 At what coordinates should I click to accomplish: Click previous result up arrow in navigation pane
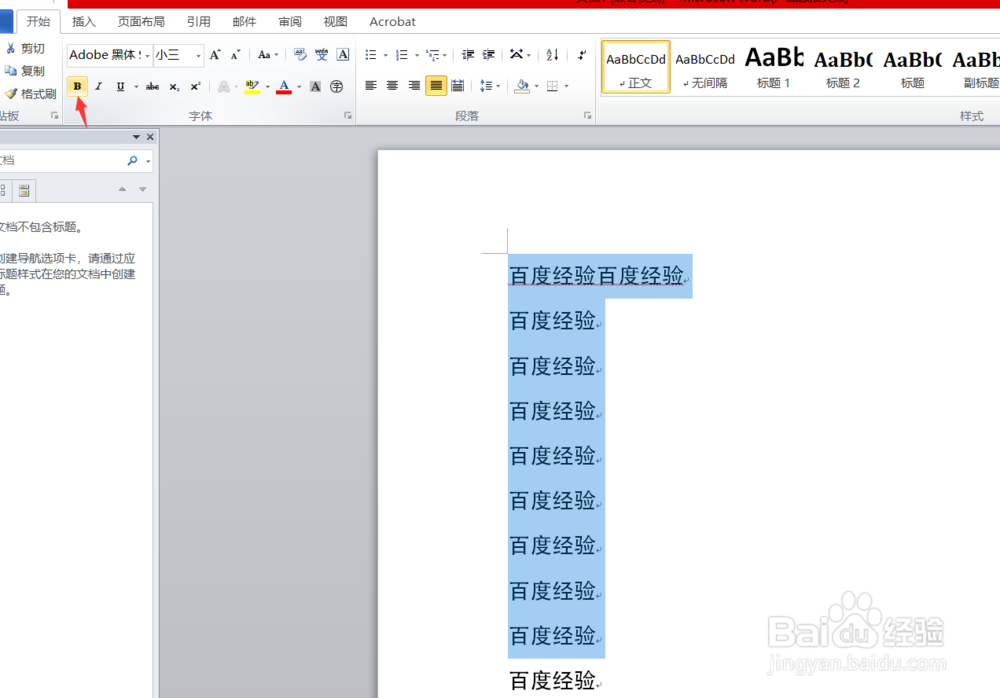[x=122, y=189]
